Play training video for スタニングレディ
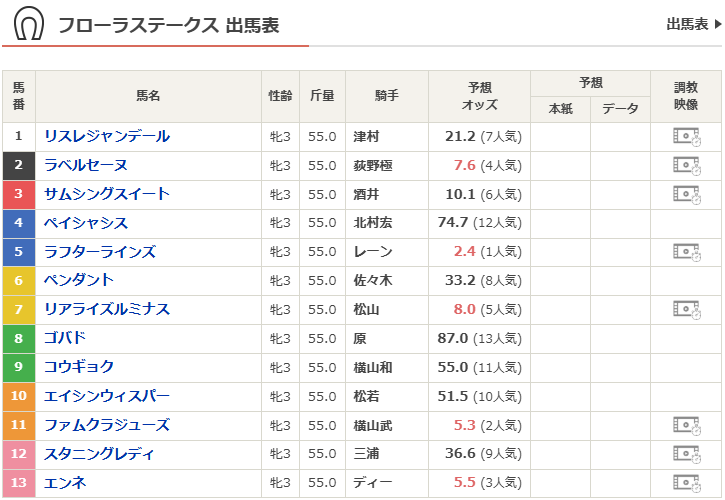The height and width of the screenshot is (500, 725). (x=686, y=454)
